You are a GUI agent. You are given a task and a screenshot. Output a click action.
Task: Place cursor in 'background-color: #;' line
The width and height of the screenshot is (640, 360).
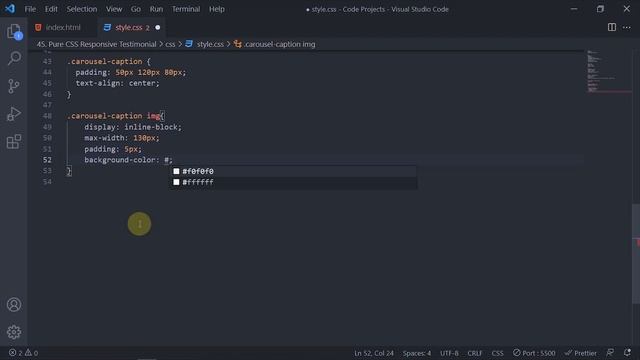coord(129,160)
